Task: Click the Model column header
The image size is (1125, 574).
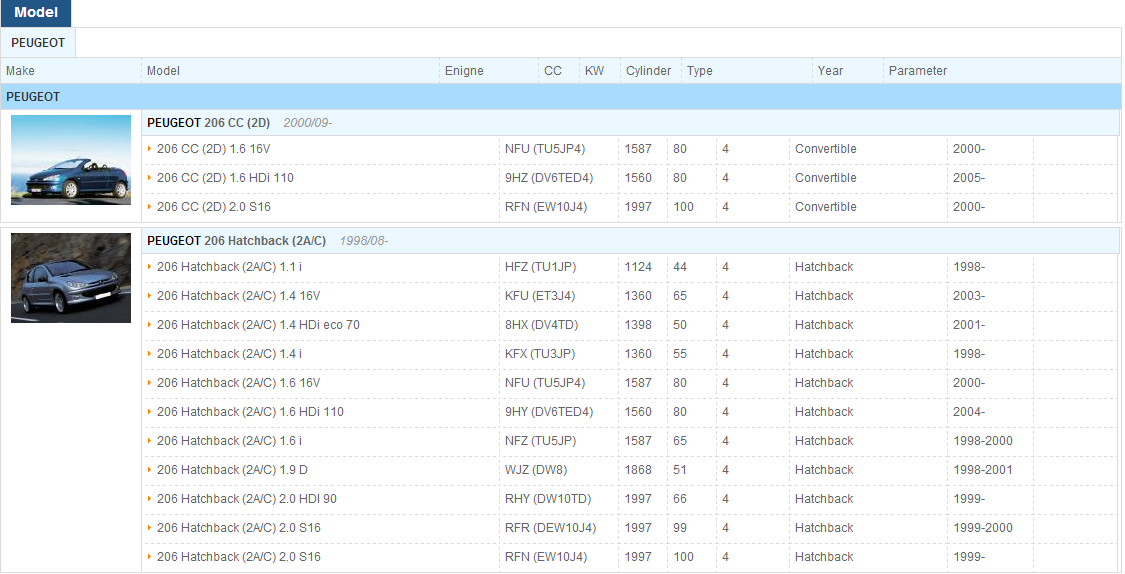Action: [164, 71]
